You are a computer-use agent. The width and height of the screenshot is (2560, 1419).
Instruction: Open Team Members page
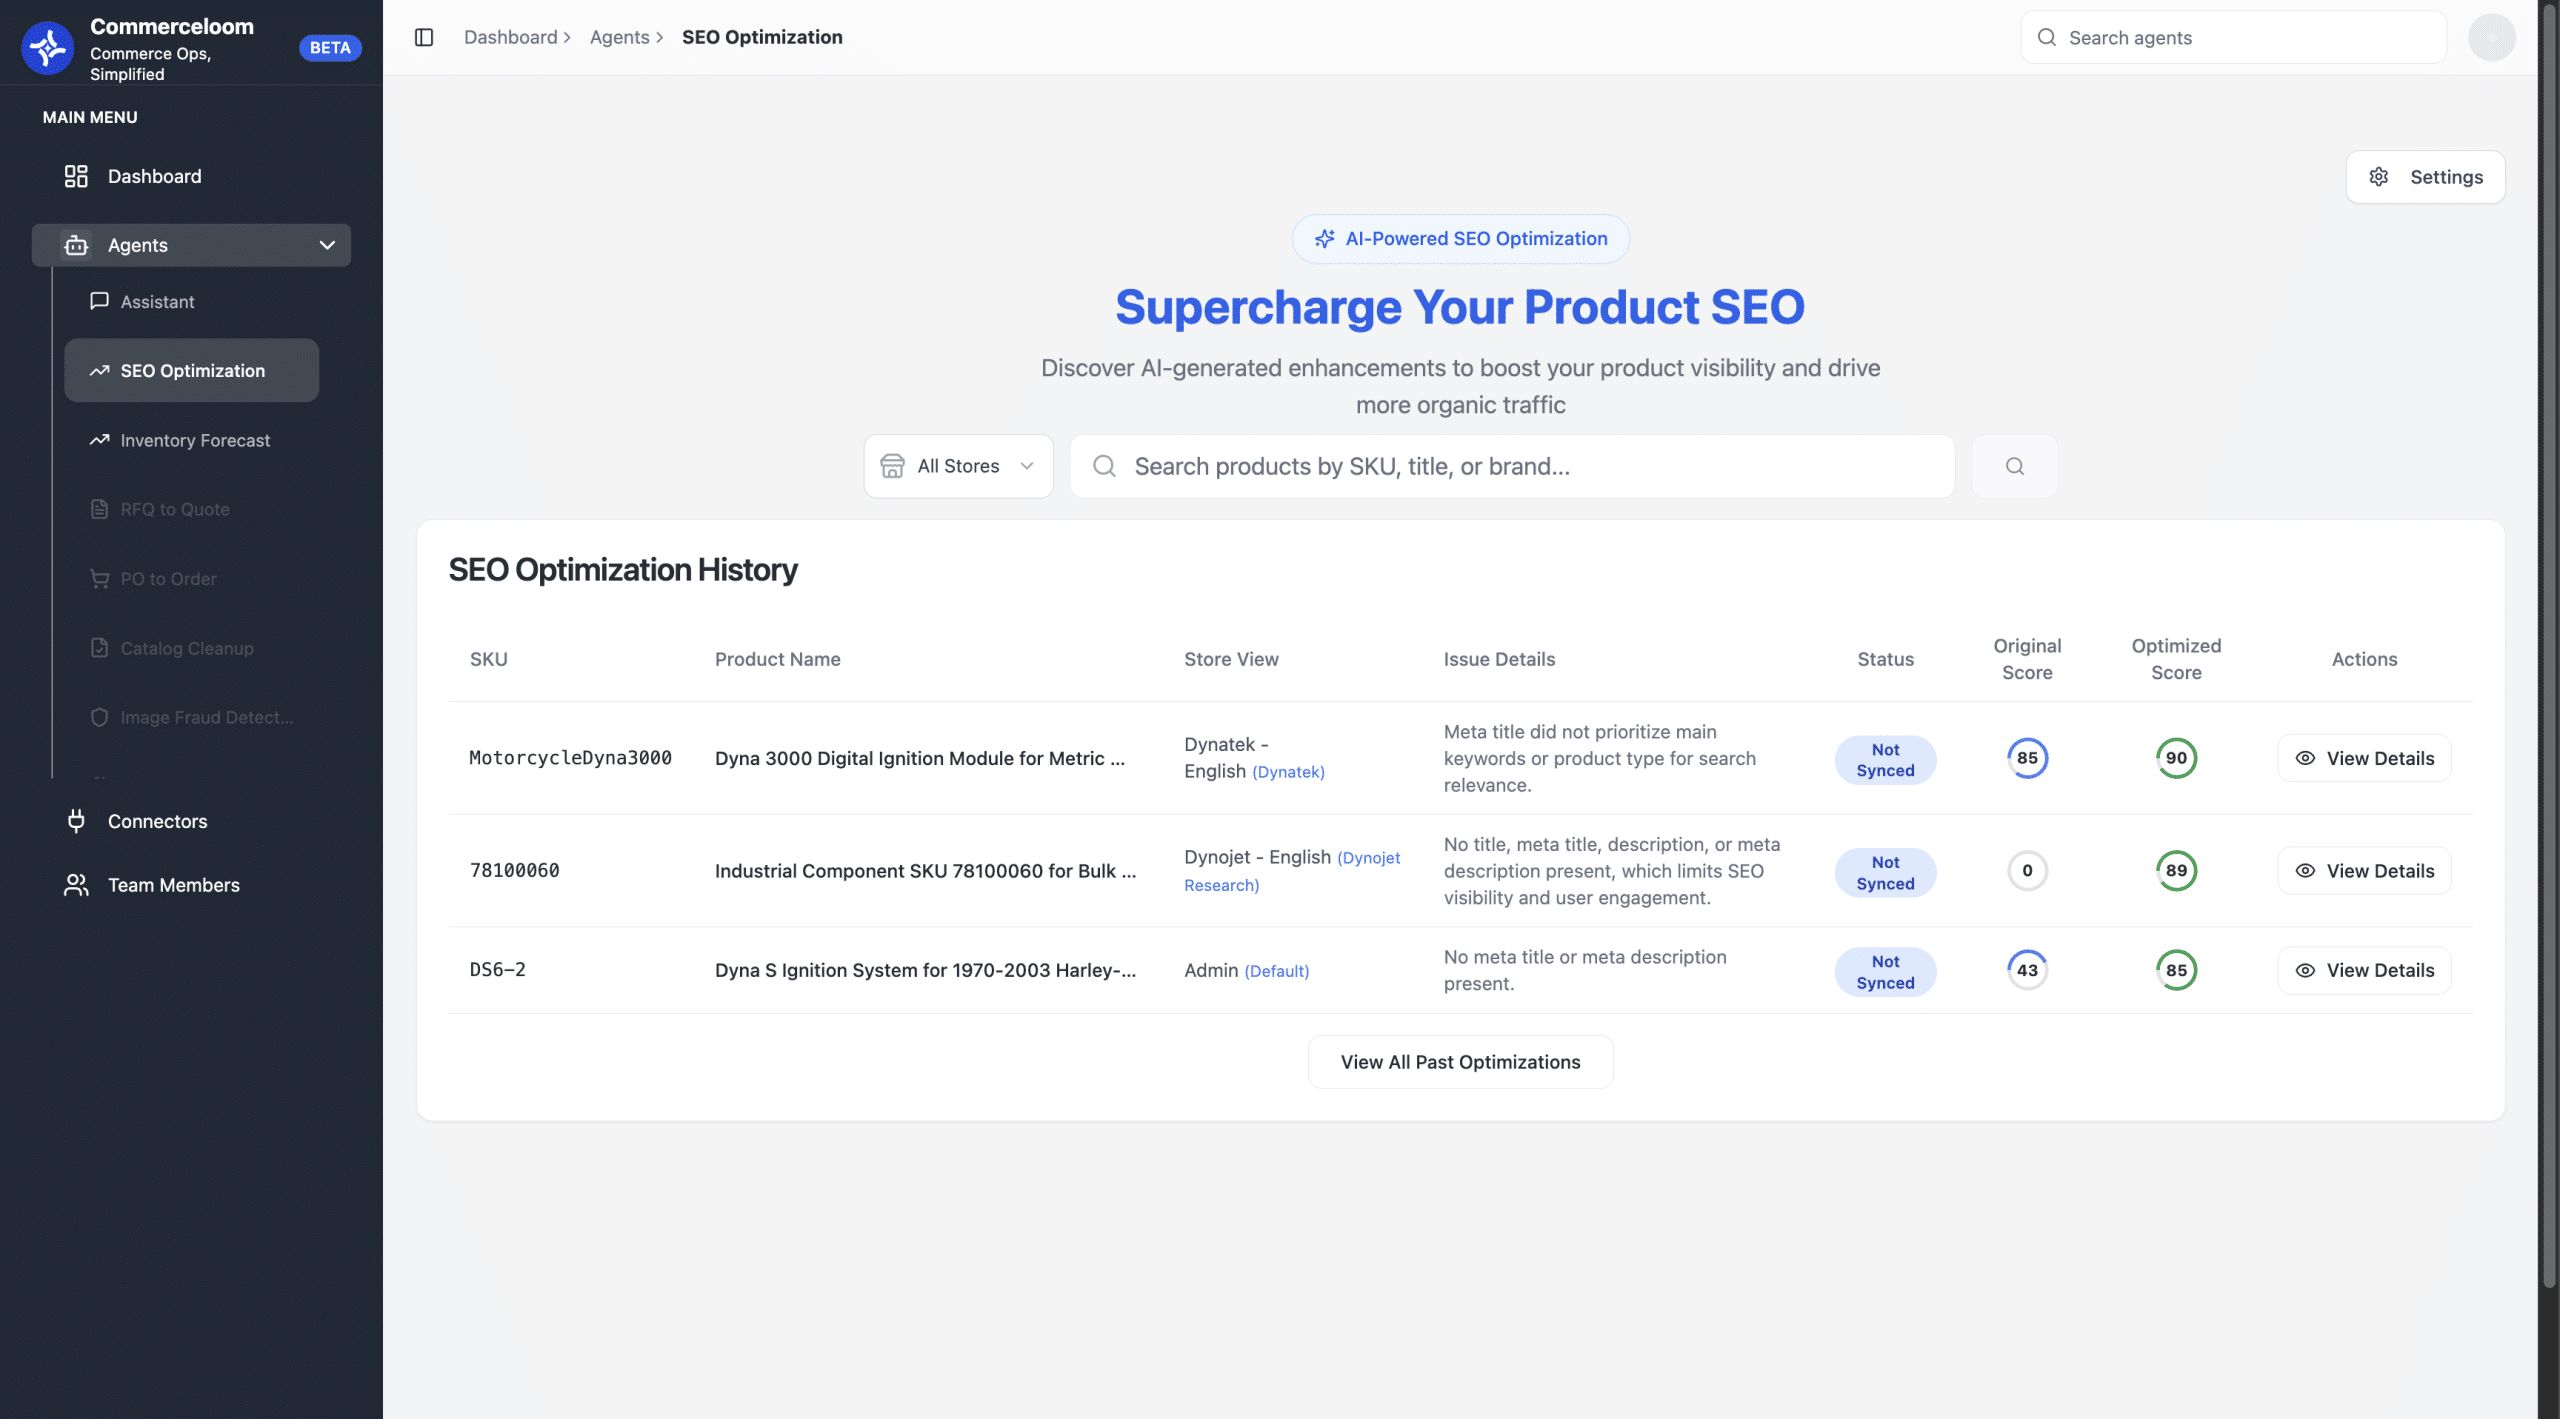pos(173,885)
